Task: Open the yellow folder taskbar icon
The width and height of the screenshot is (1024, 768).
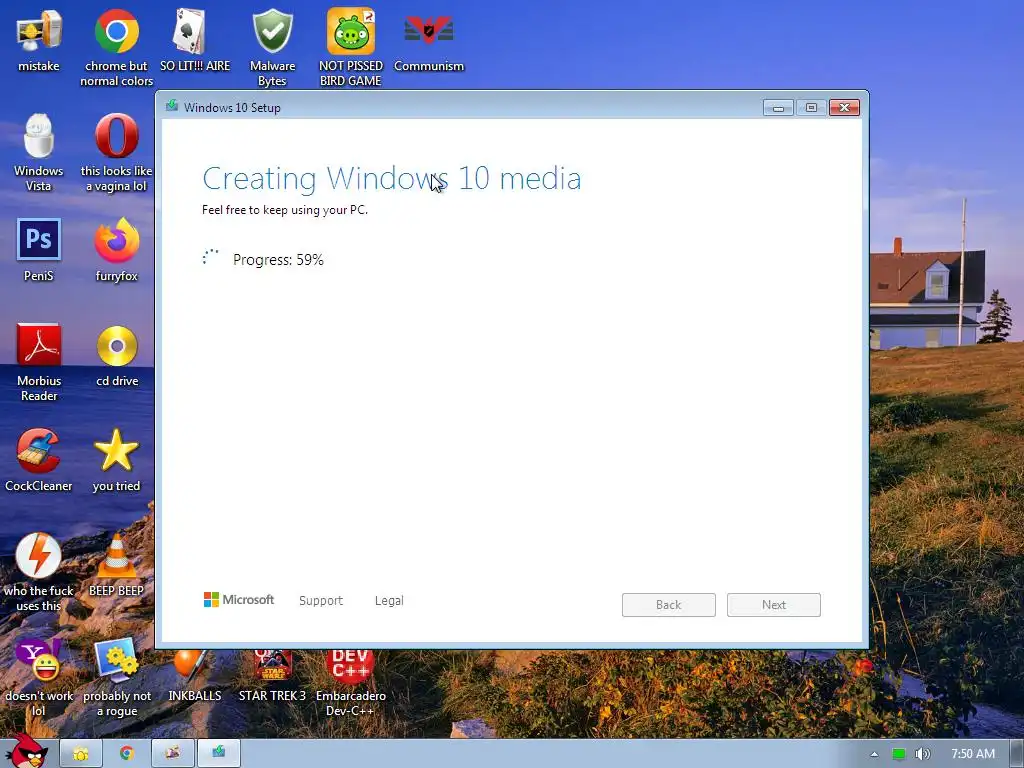Action: coord(81,754)
